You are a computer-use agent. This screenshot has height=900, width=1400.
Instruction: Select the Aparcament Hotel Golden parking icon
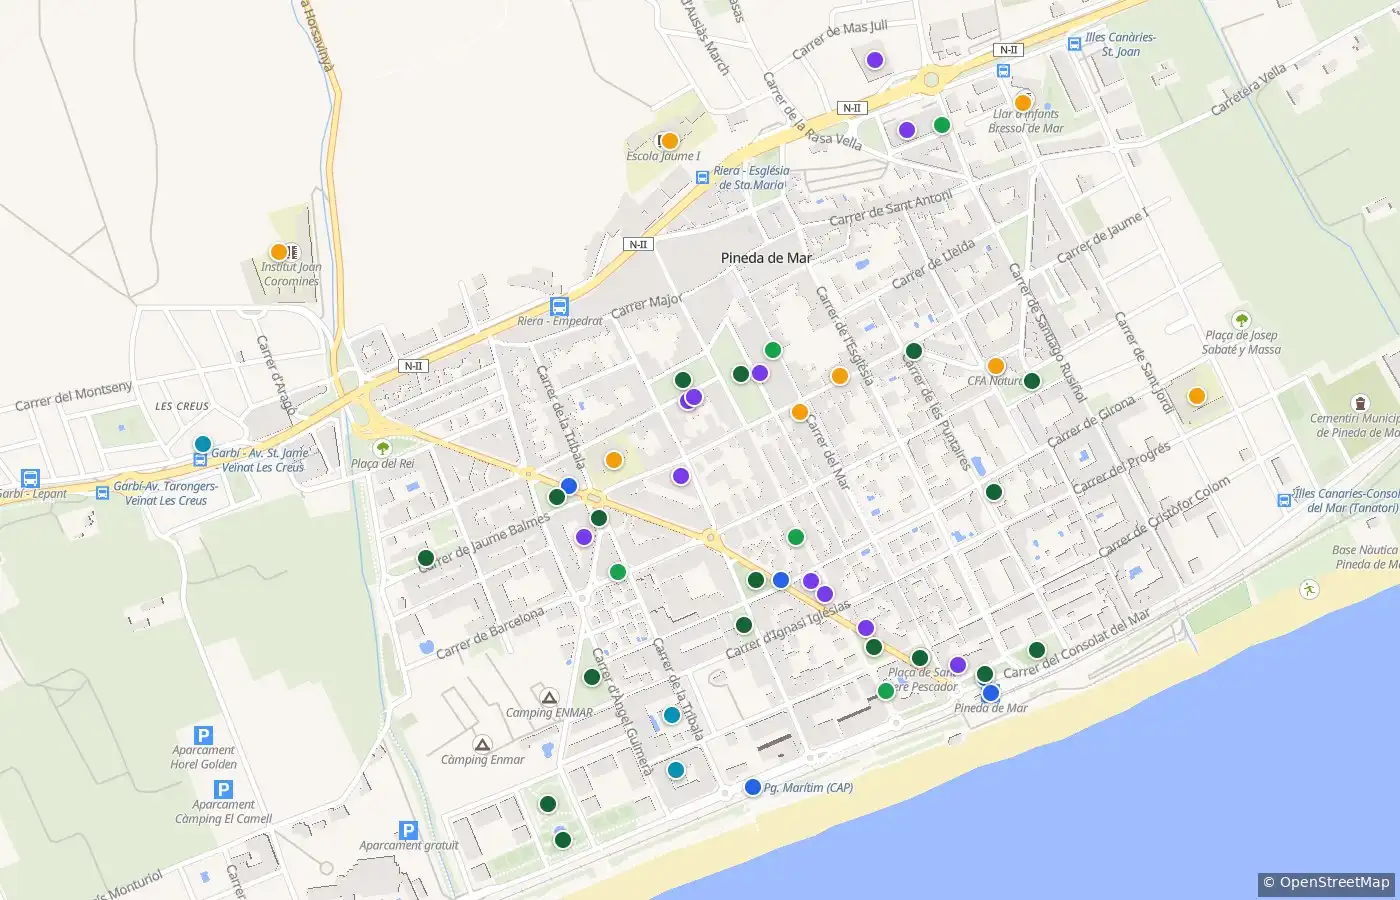(x=203, y=736)
